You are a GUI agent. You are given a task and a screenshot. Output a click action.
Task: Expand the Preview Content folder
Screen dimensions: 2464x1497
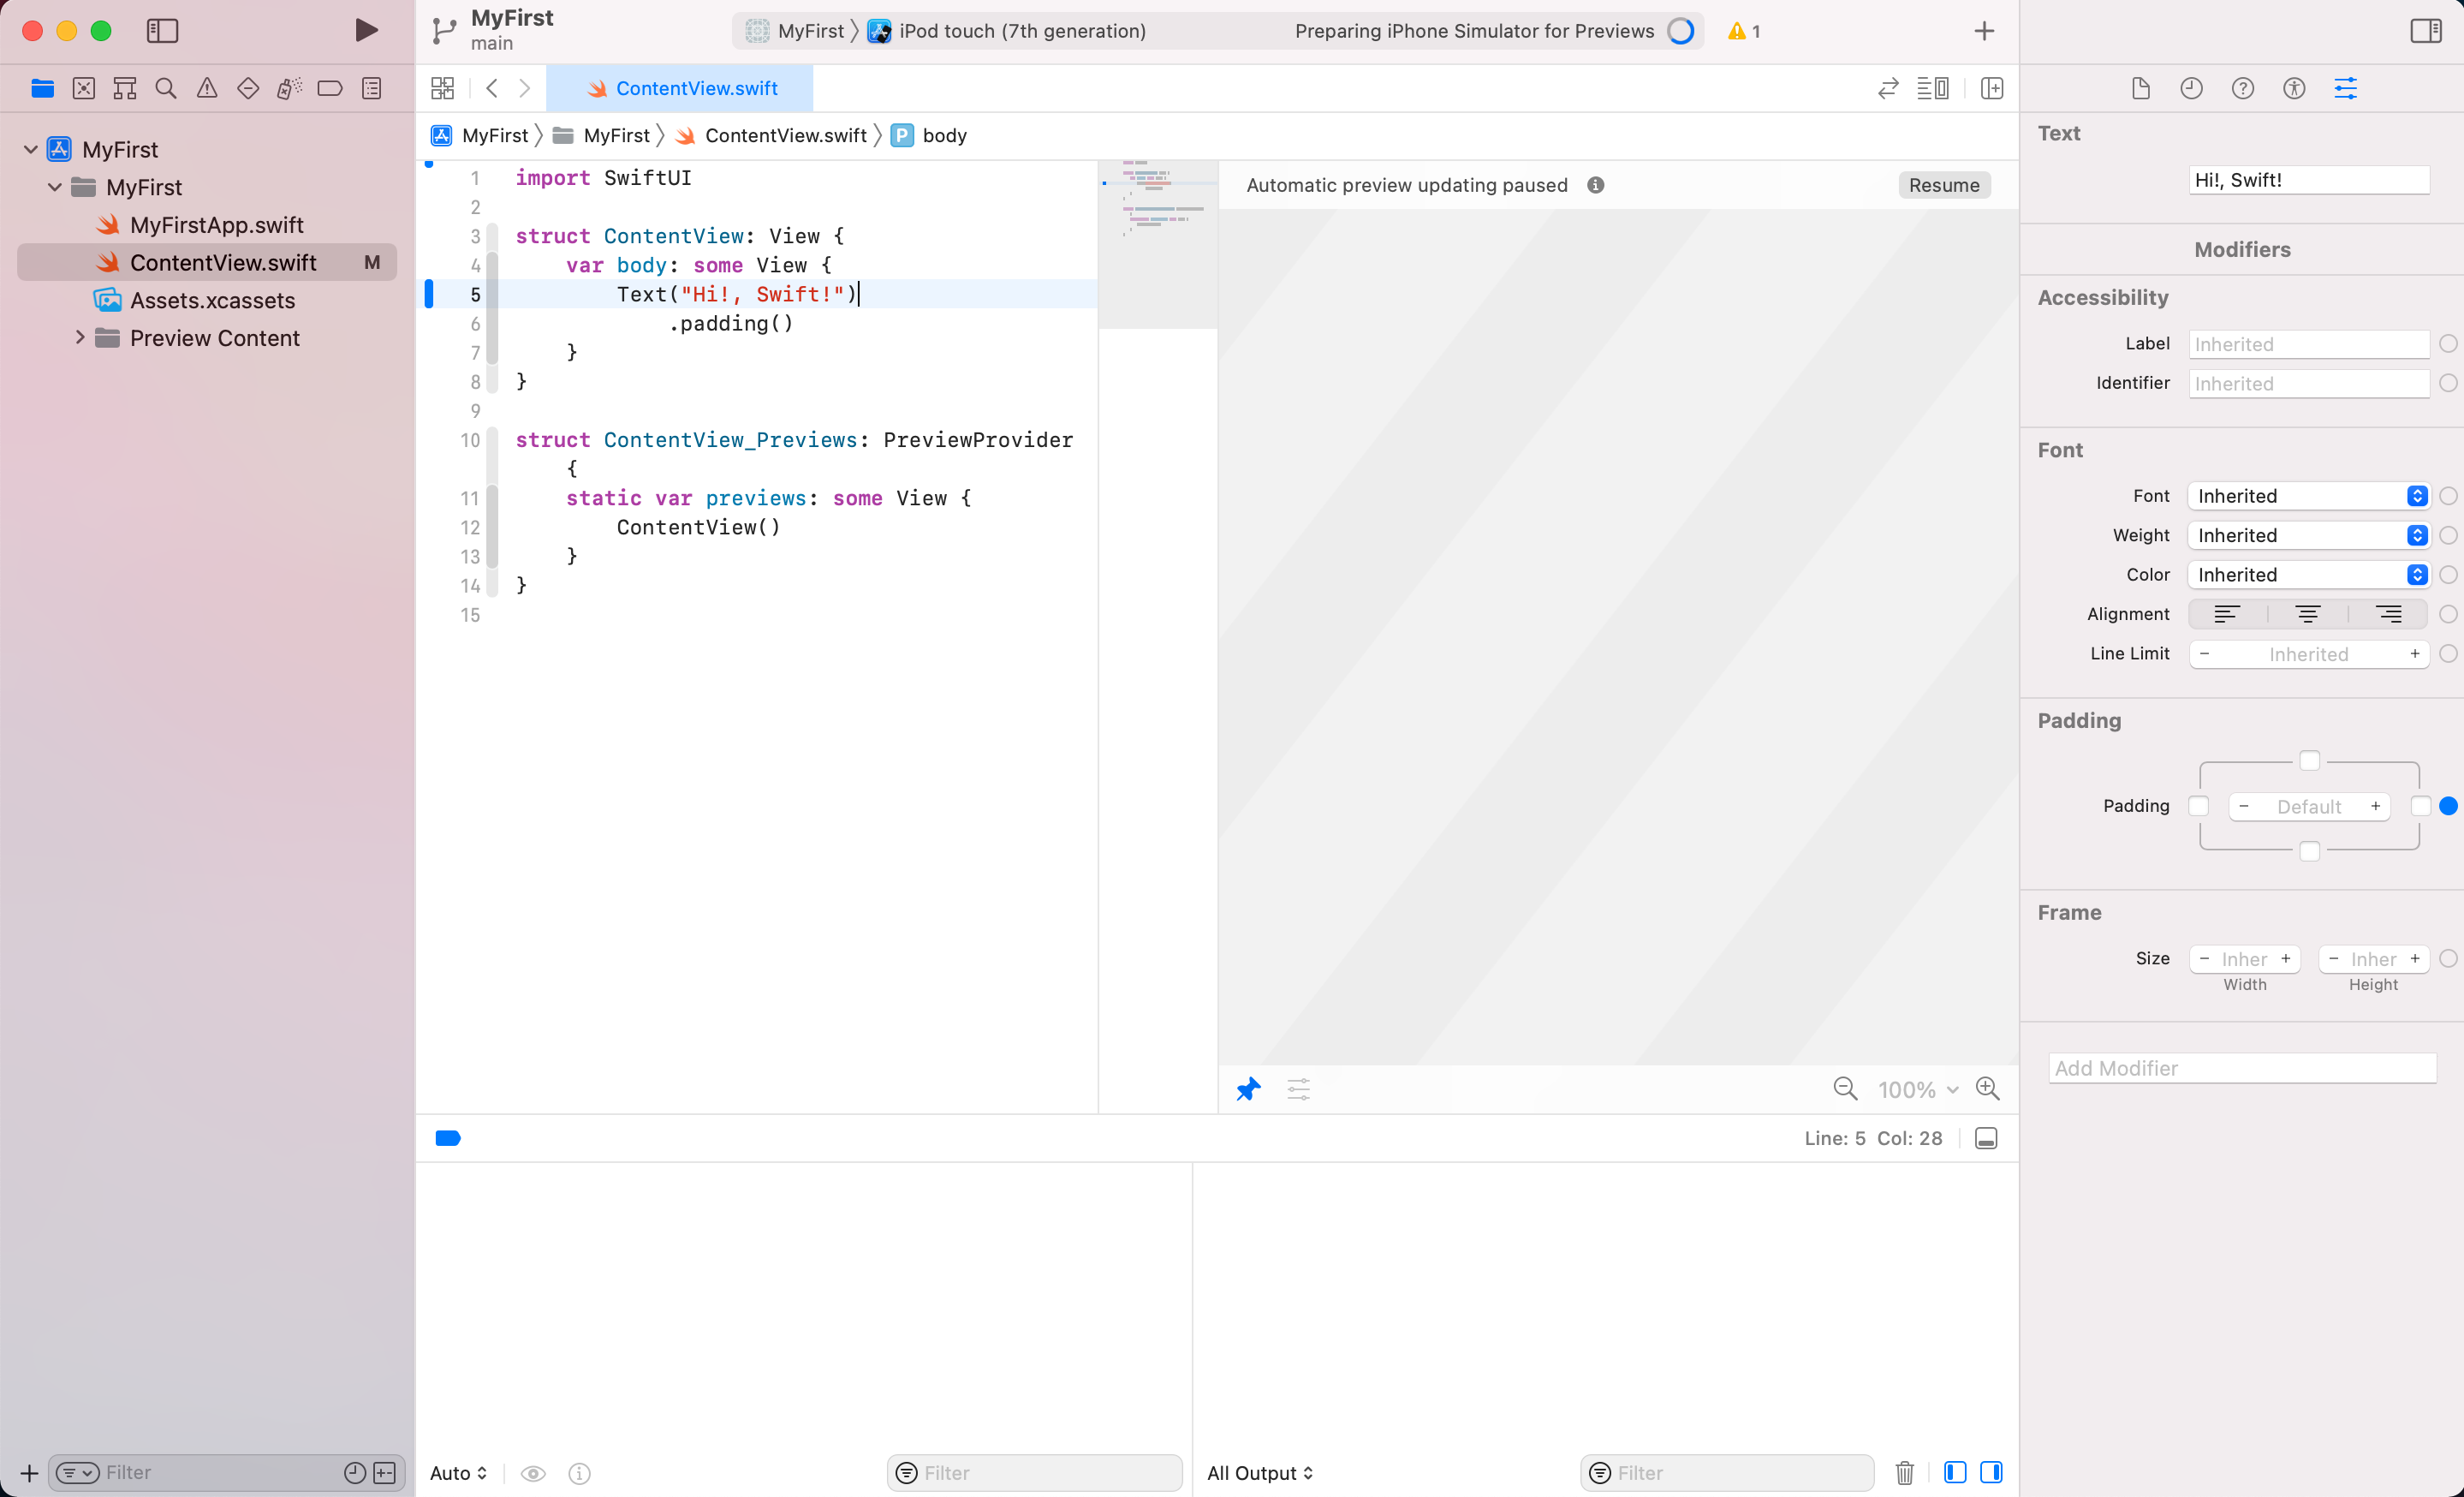(80, 338)
